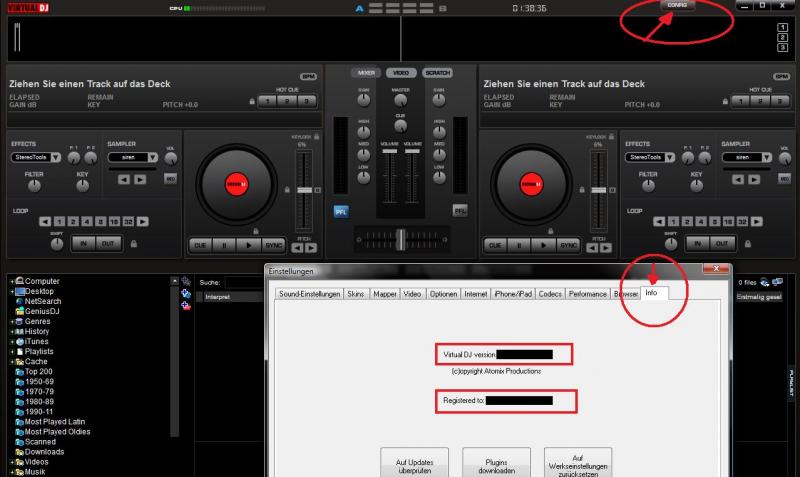Open the StereoTools effects dropdown on right deck
Screen dimensions: 800x477
(669, 157)
